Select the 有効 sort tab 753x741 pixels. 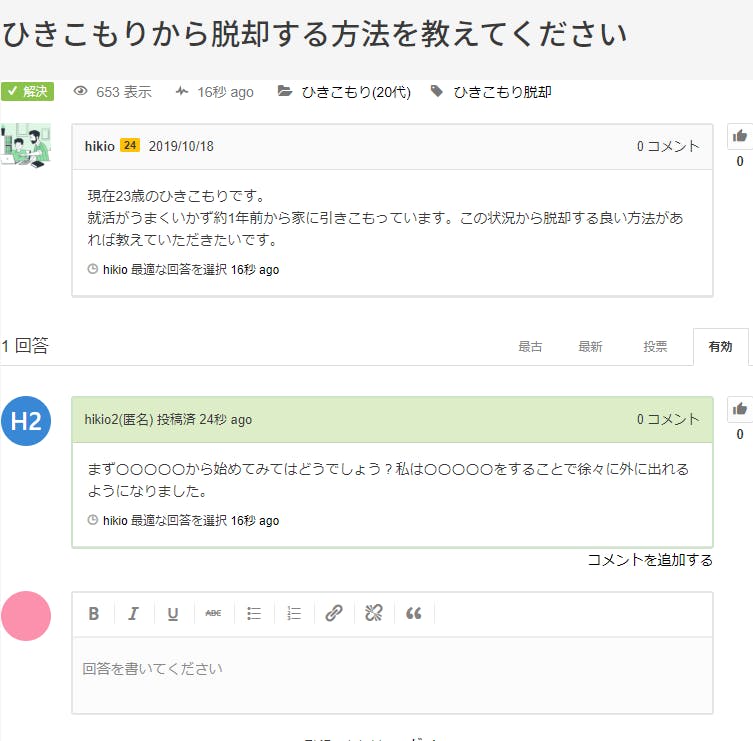point(720,347)
